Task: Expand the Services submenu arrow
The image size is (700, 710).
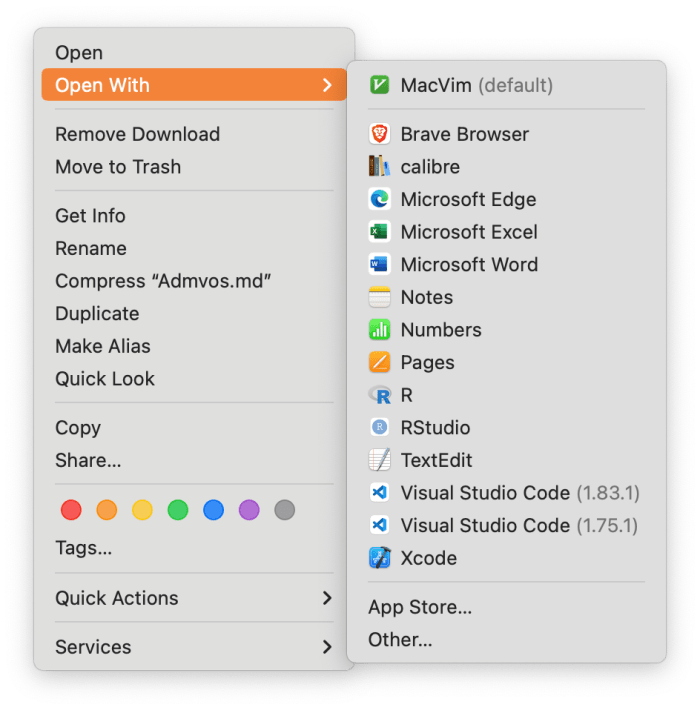Action: coord(327,647)
